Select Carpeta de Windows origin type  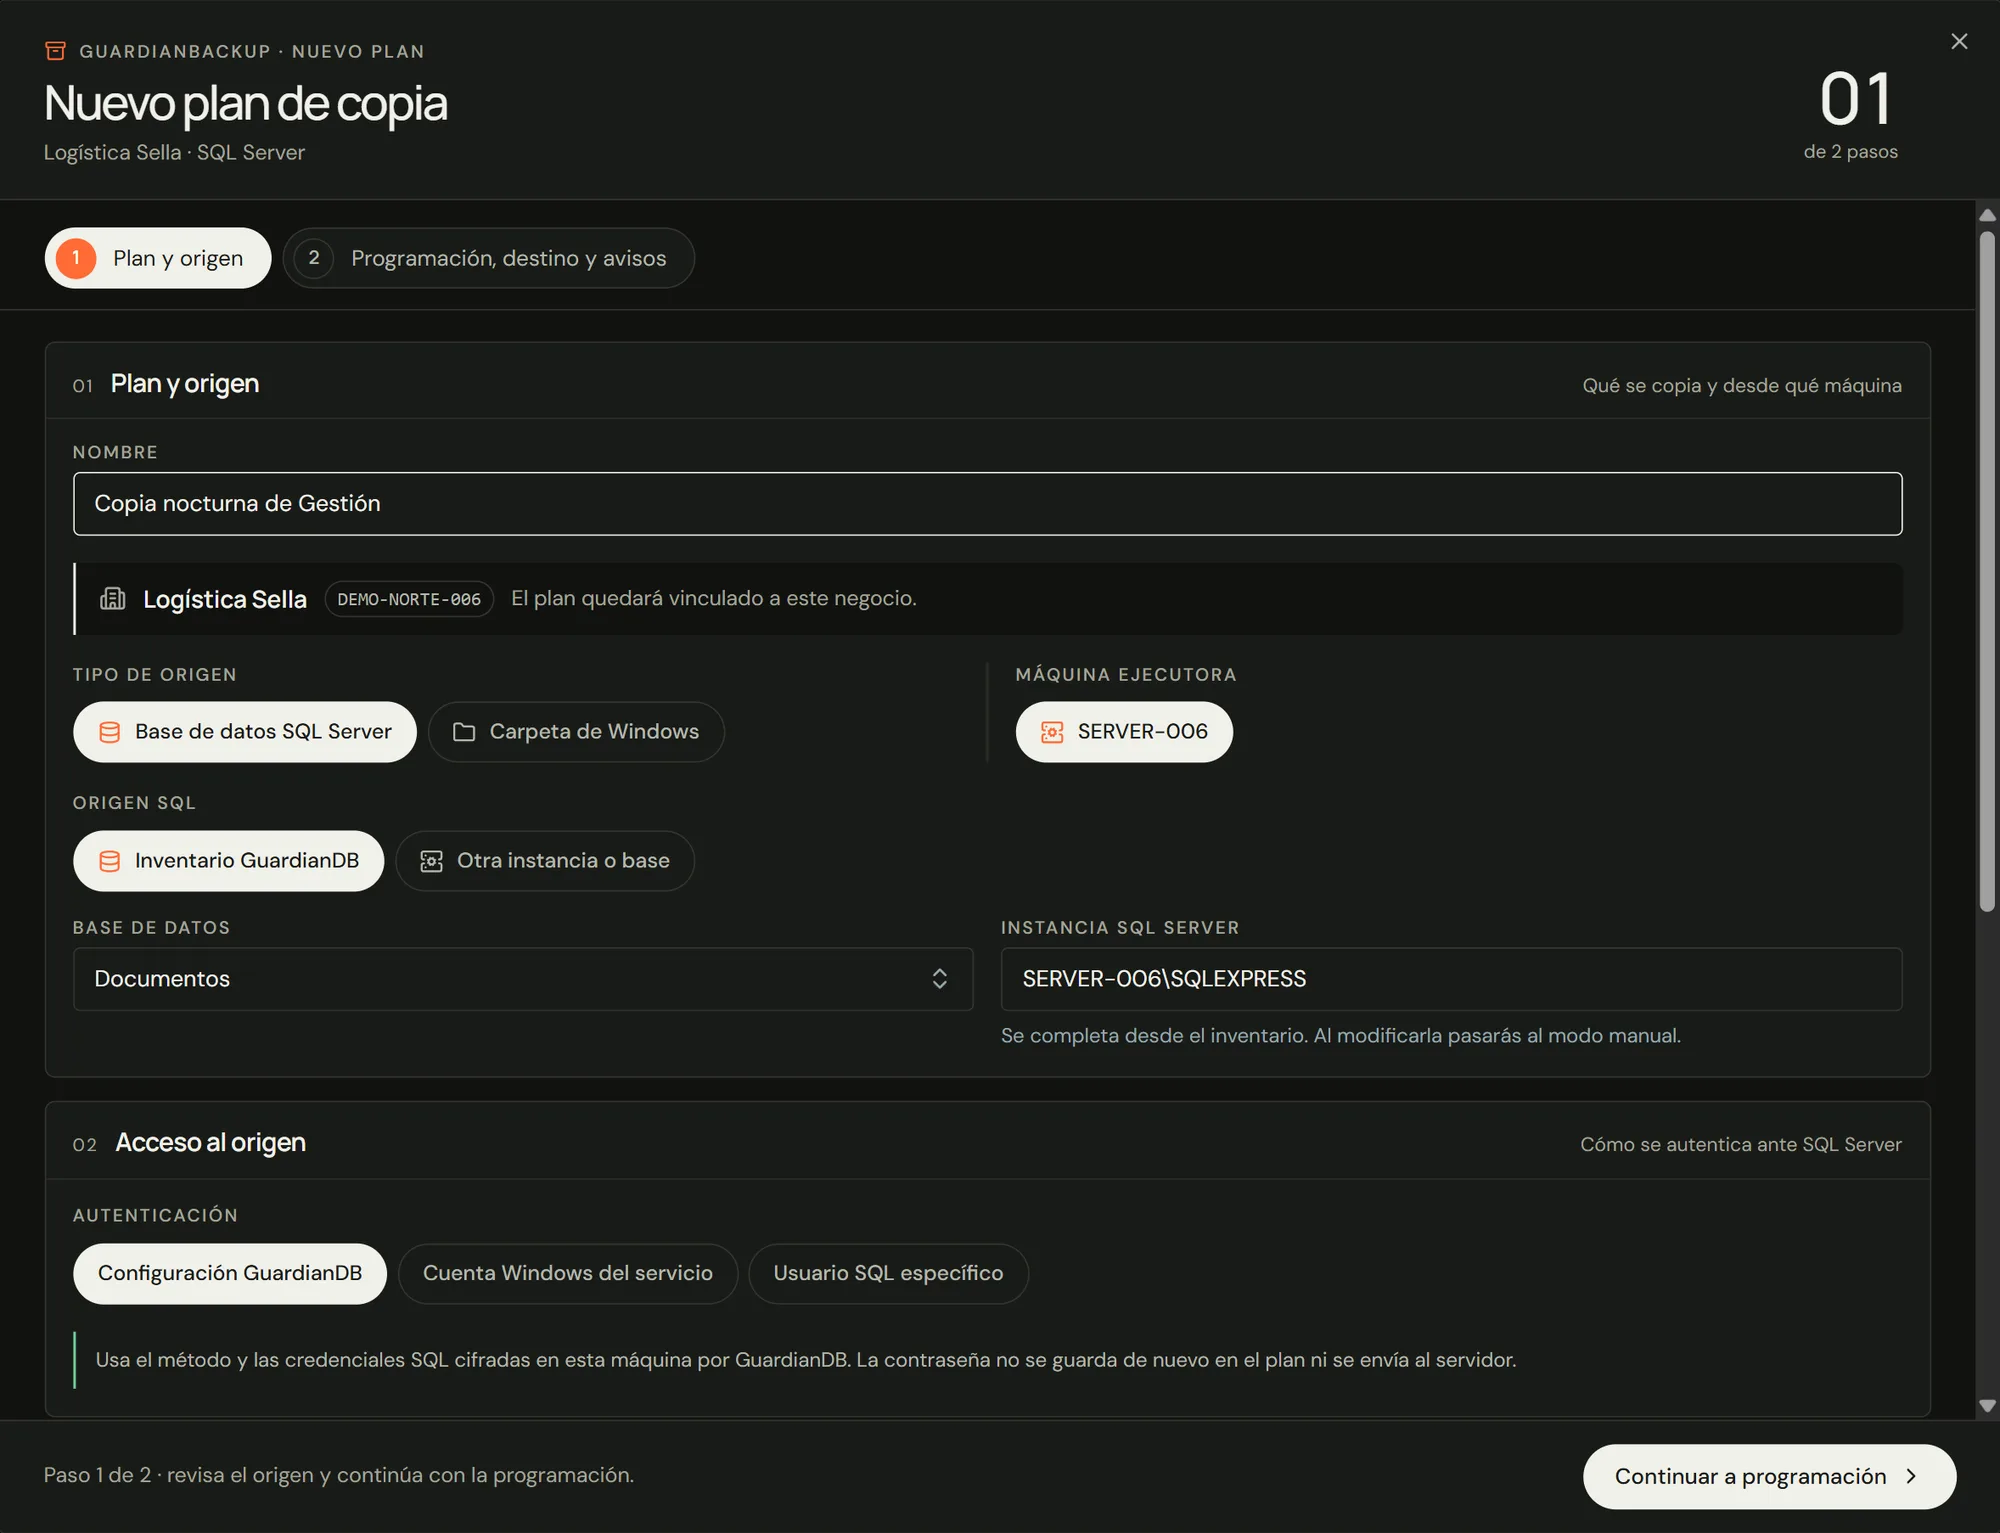click(x=576, y=732)
